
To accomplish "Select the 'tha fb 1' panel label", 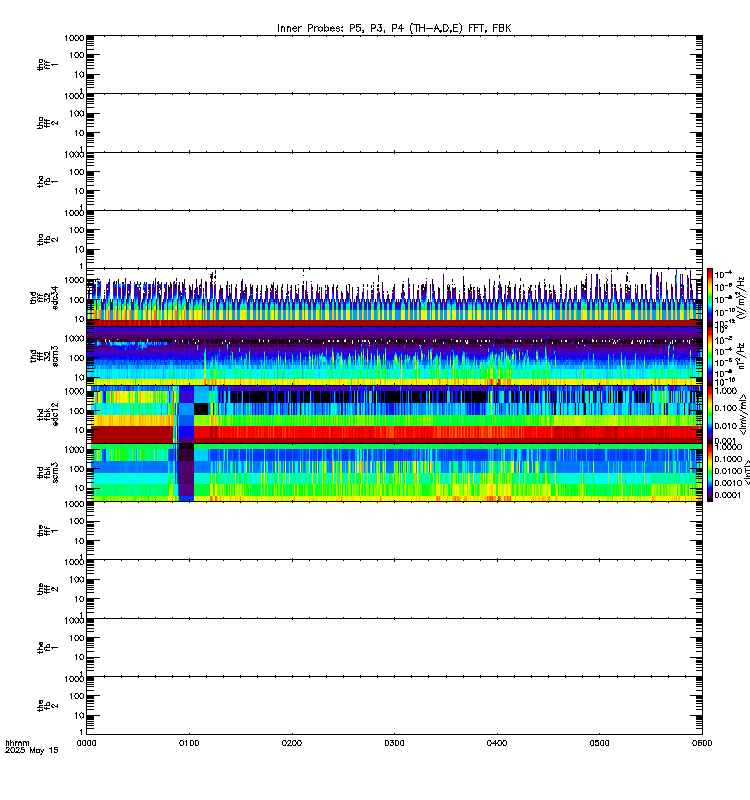I will point(47,181).
